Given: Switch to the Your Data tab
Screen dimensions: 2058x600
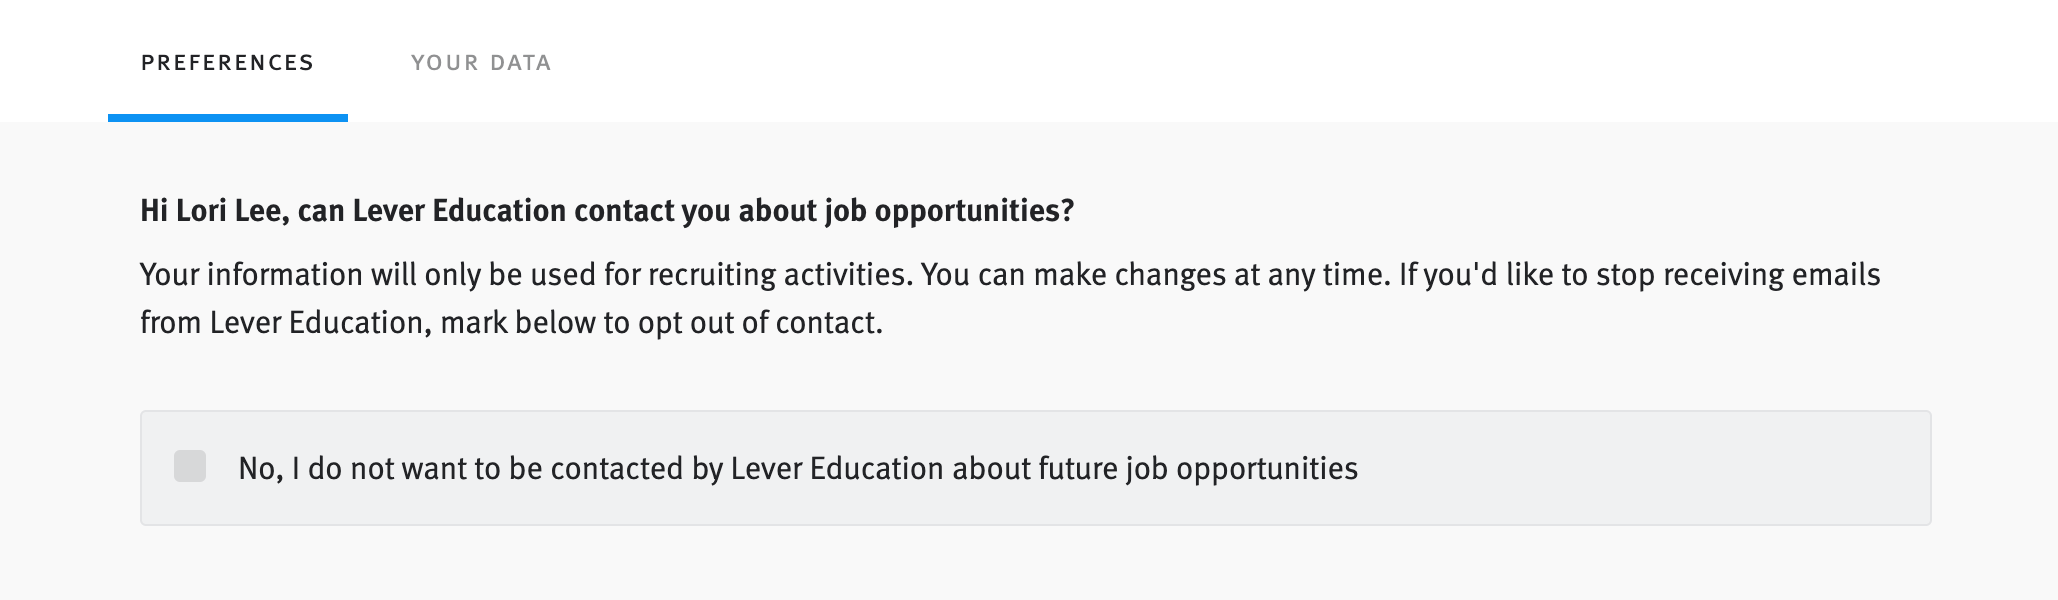Looking at the screenshot, I should (481, 63).
